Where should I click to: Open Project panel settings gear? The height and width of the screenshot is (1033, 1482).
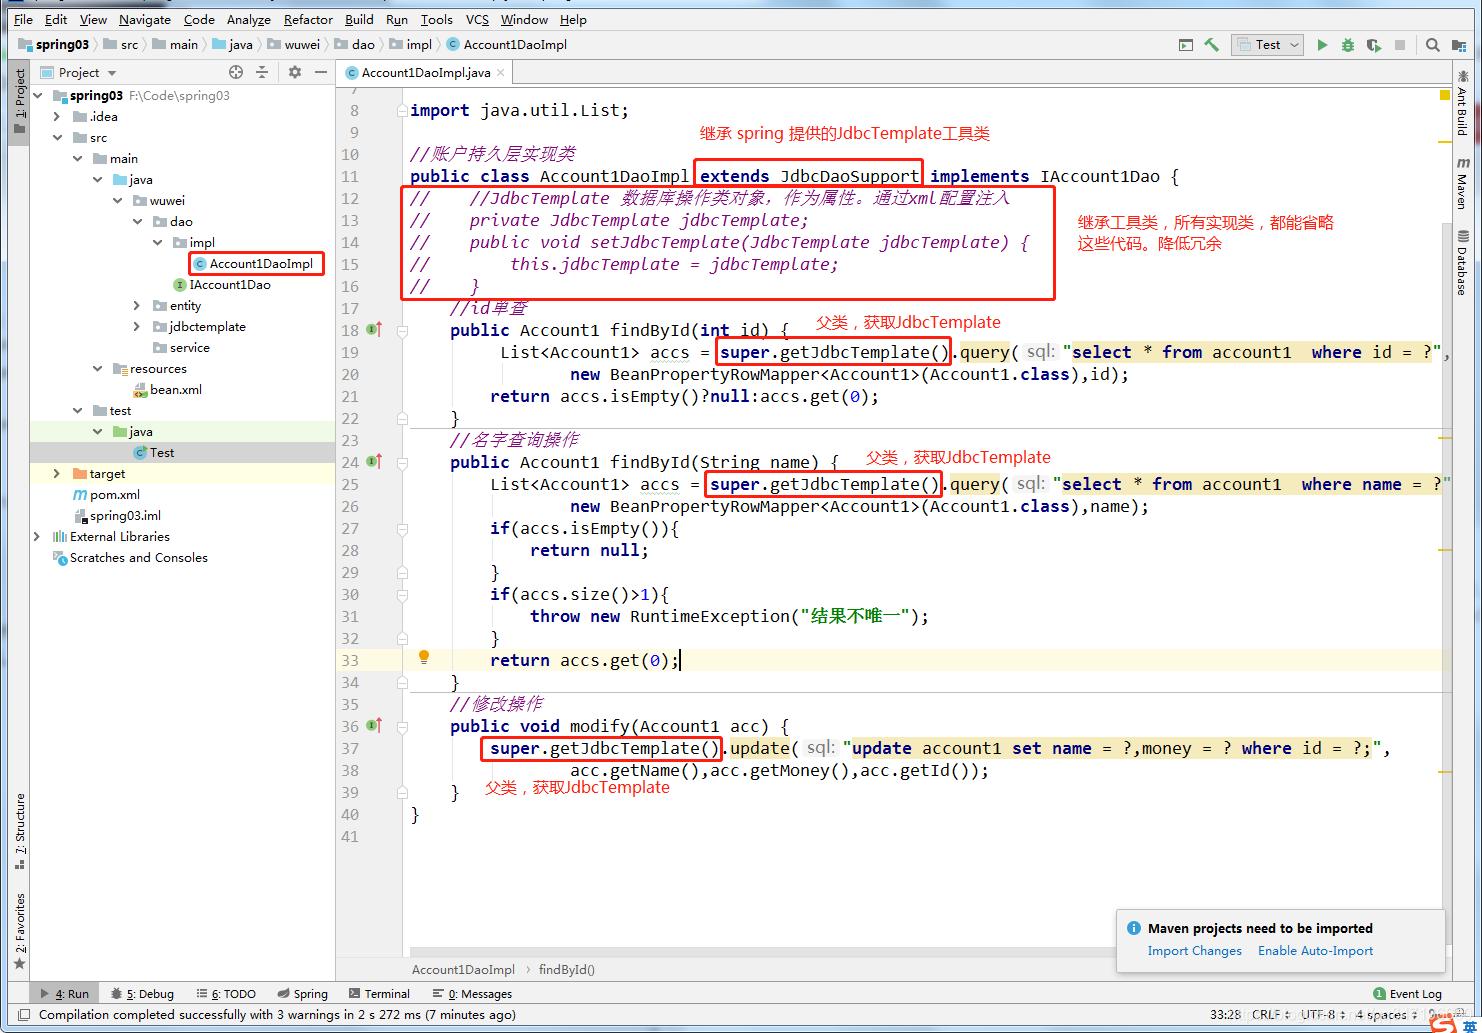coord(295,72)
